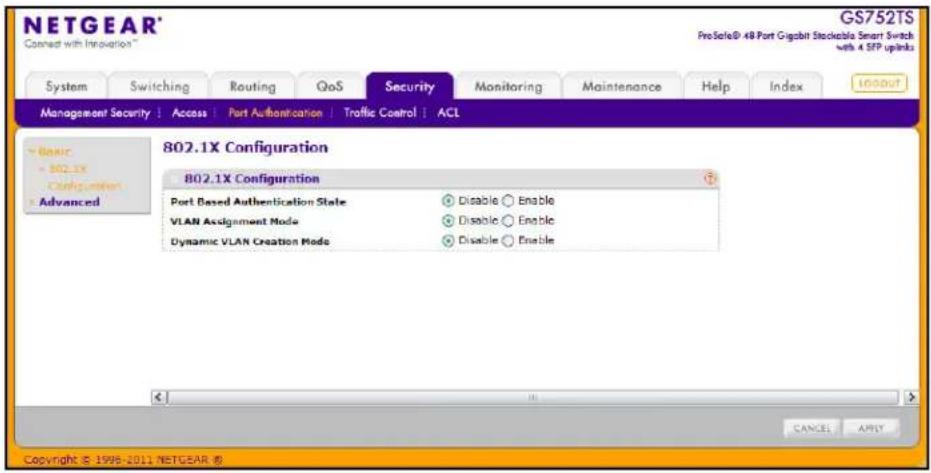Choose Enable for Dynamic VLAN Creation Mode
Image resolution: width=931 pixels, height=473 pixels.
[x=508, y=241]
